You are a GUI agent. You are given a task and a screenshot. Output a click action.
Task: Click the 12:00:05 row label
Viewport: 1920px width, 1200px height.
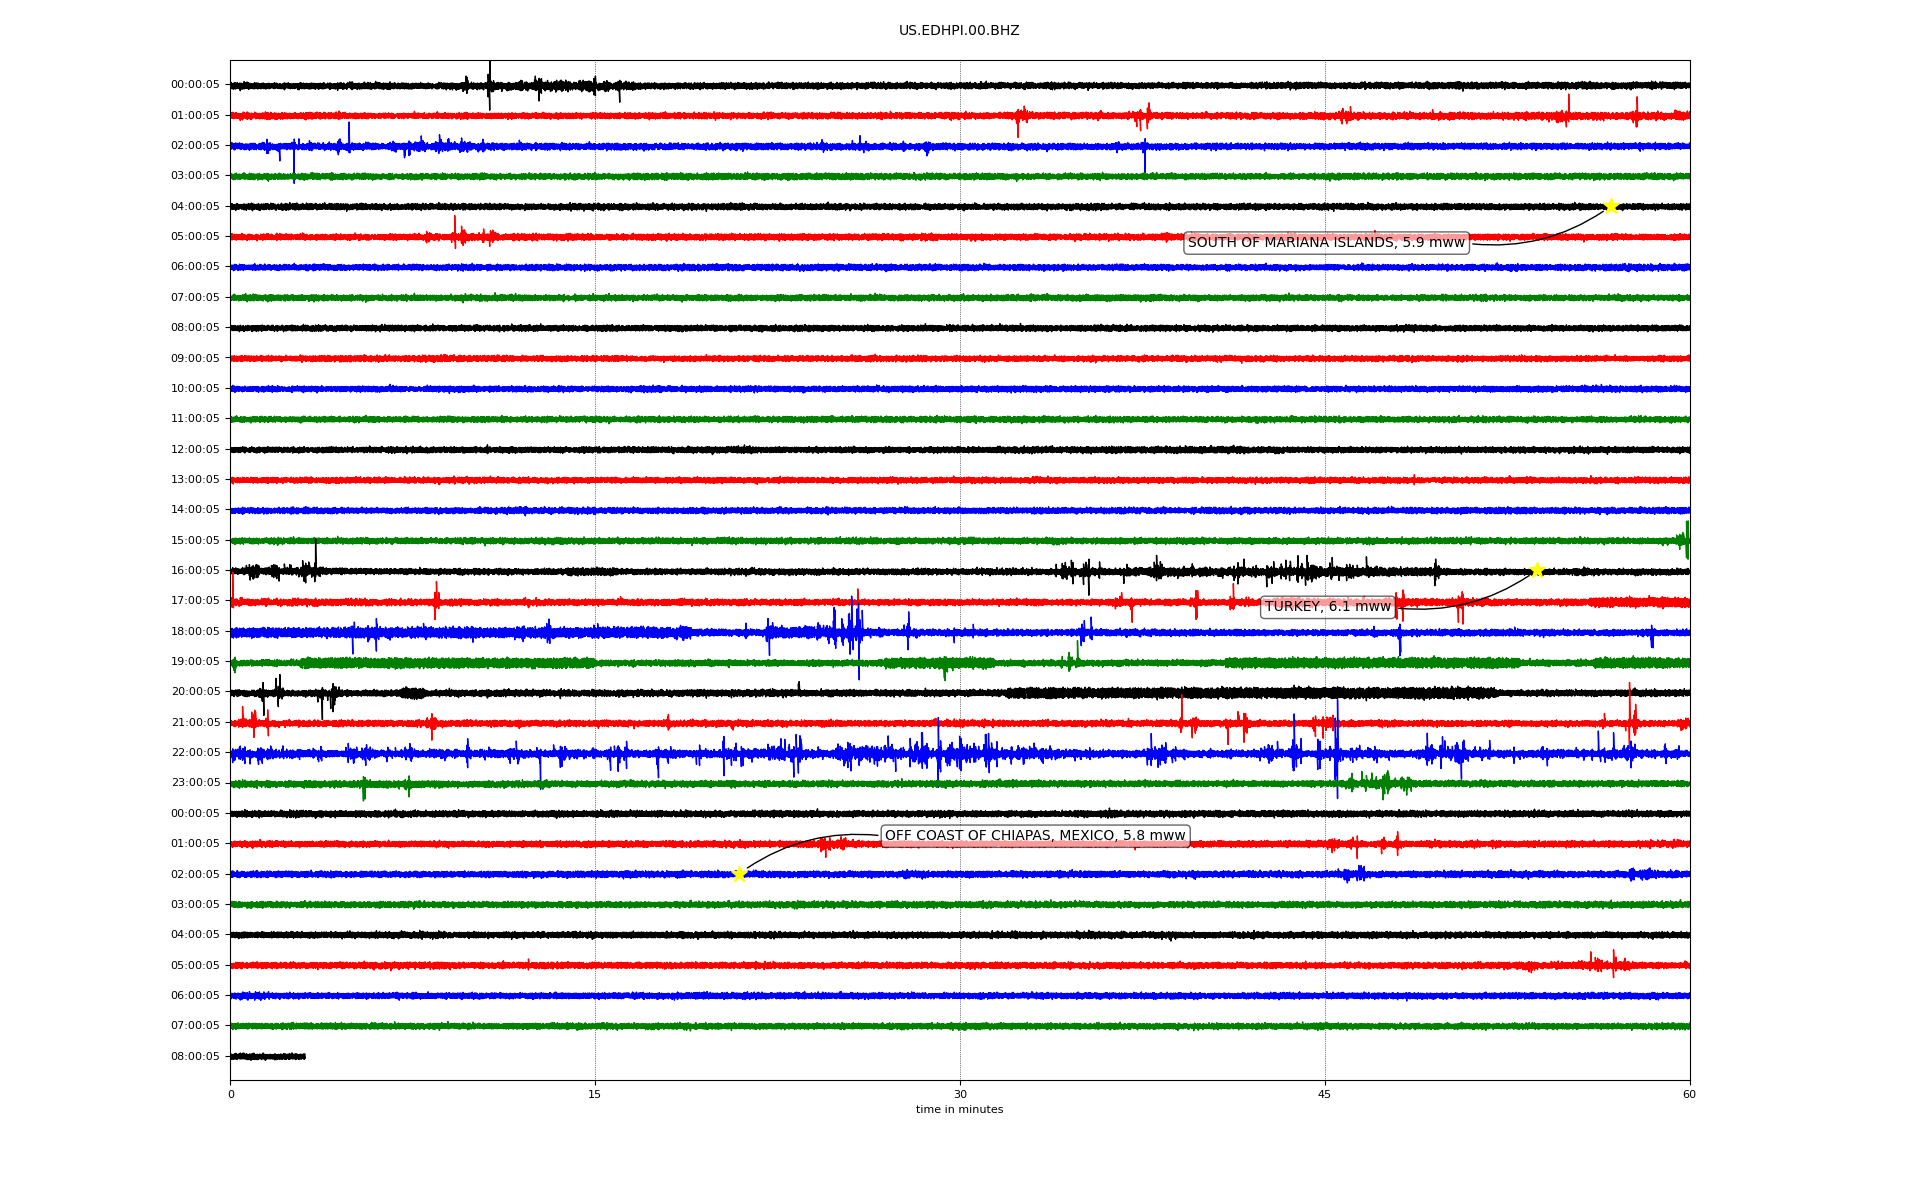[195, 449]
